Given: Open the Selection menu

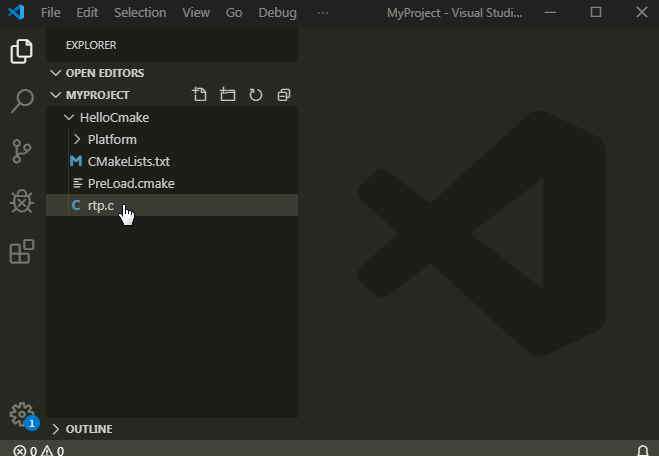Looking at the screenshot, I should coord(140,13).
